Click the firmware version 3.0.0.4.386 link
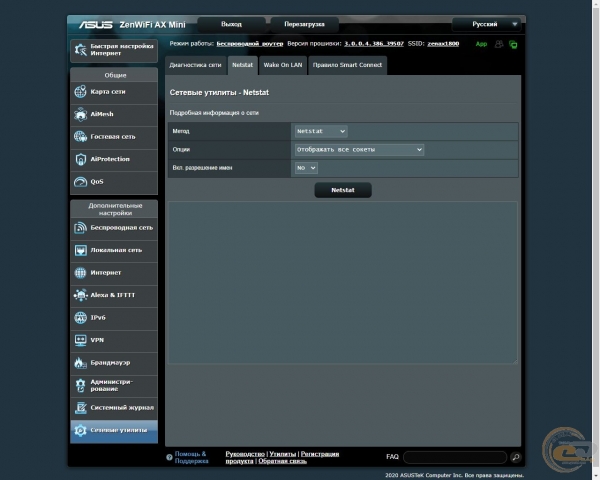600x480 pixels. [x=374, y=44]
